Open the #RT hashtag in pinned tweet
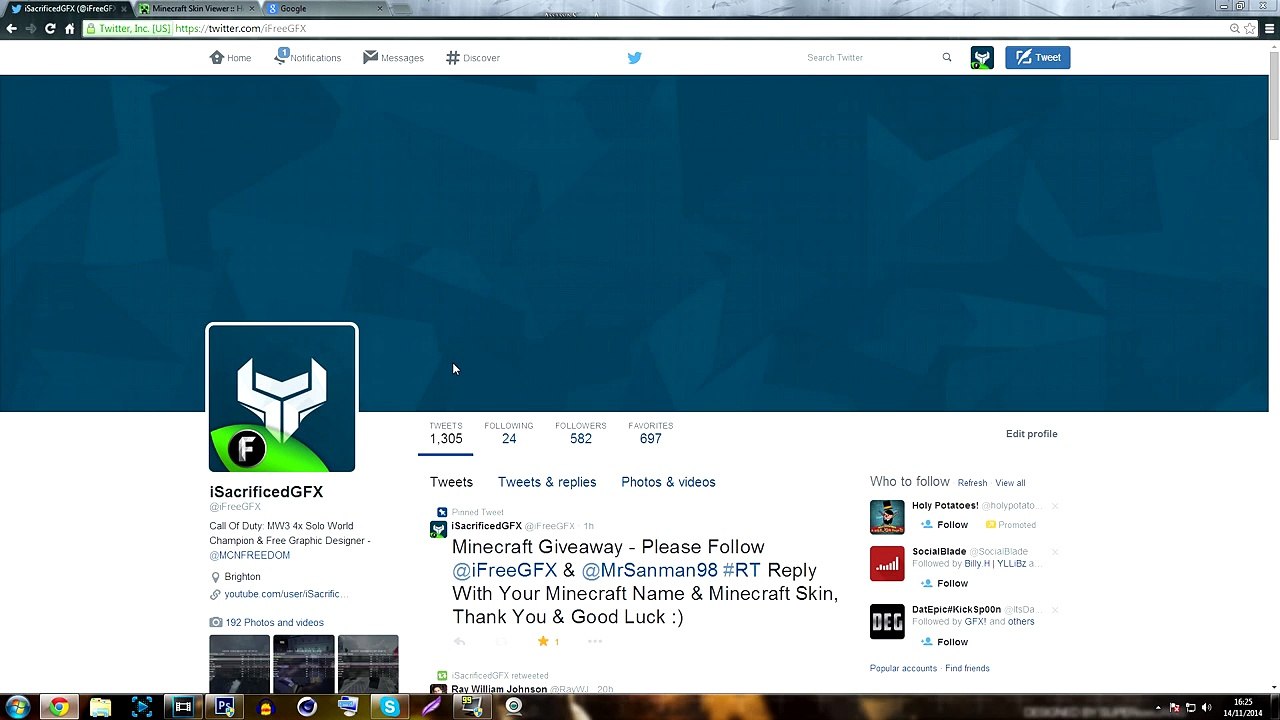The width and height of the screenshot is (1280, 720). click(x=742, y=570)
